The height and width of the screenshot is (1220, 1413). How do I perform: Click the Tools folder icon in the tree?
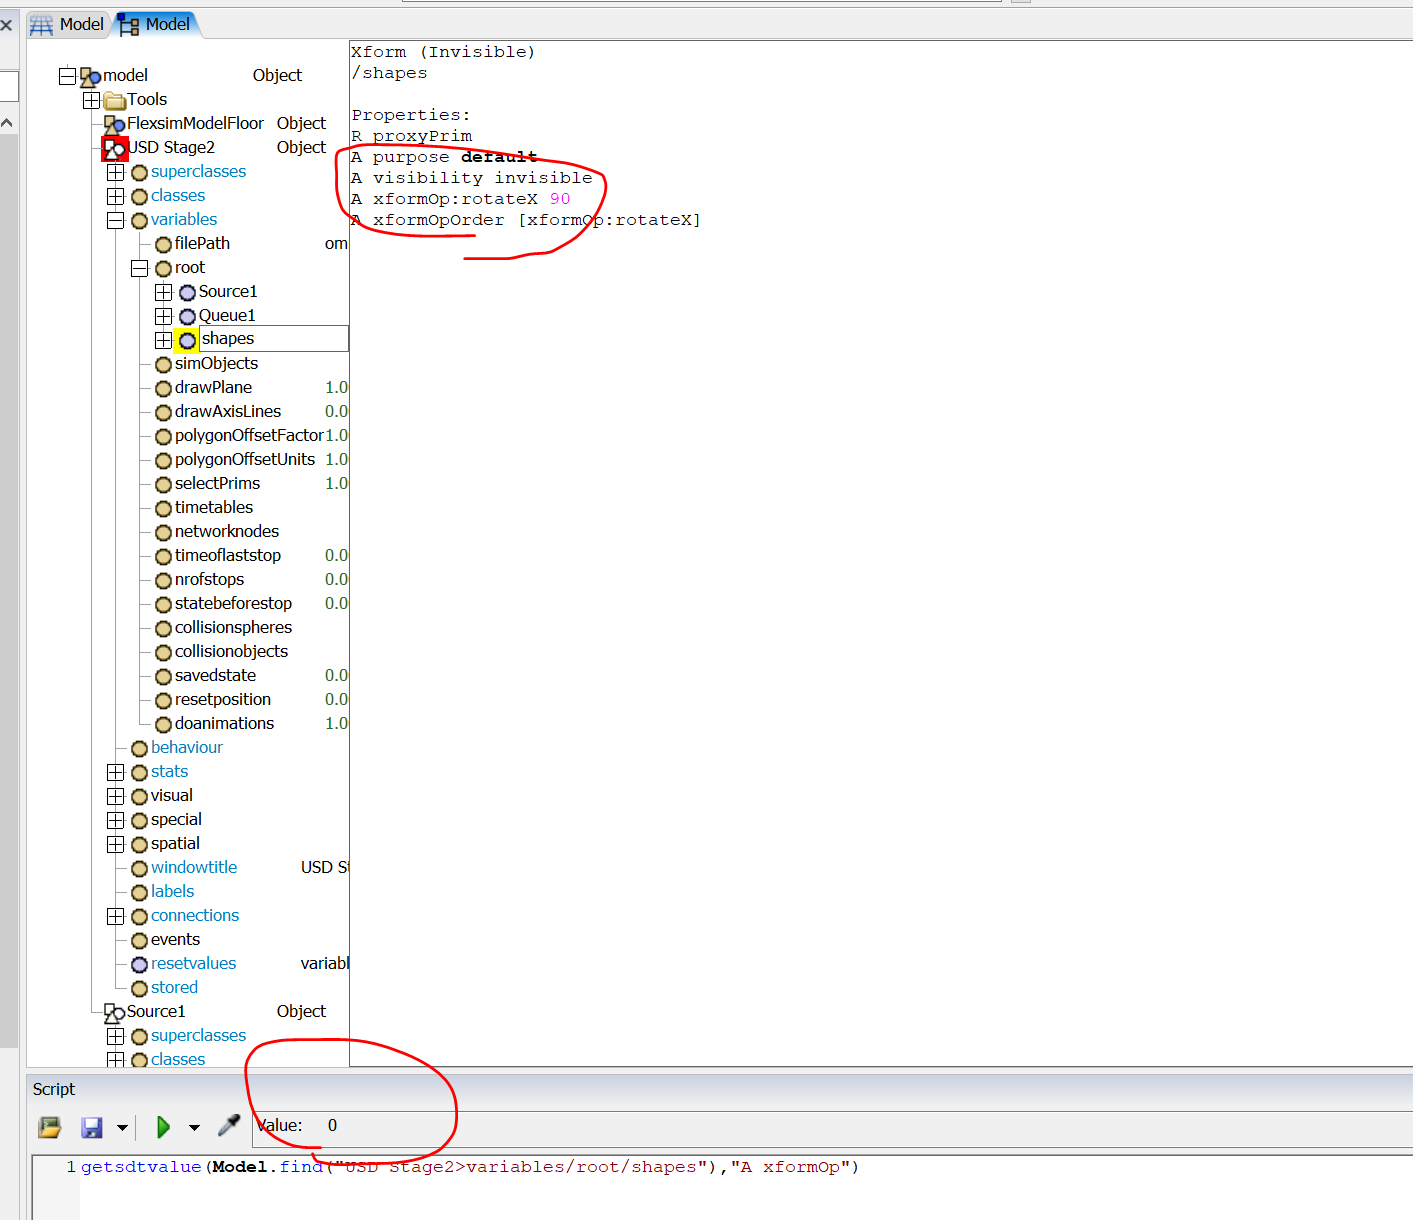click(114, 100)
